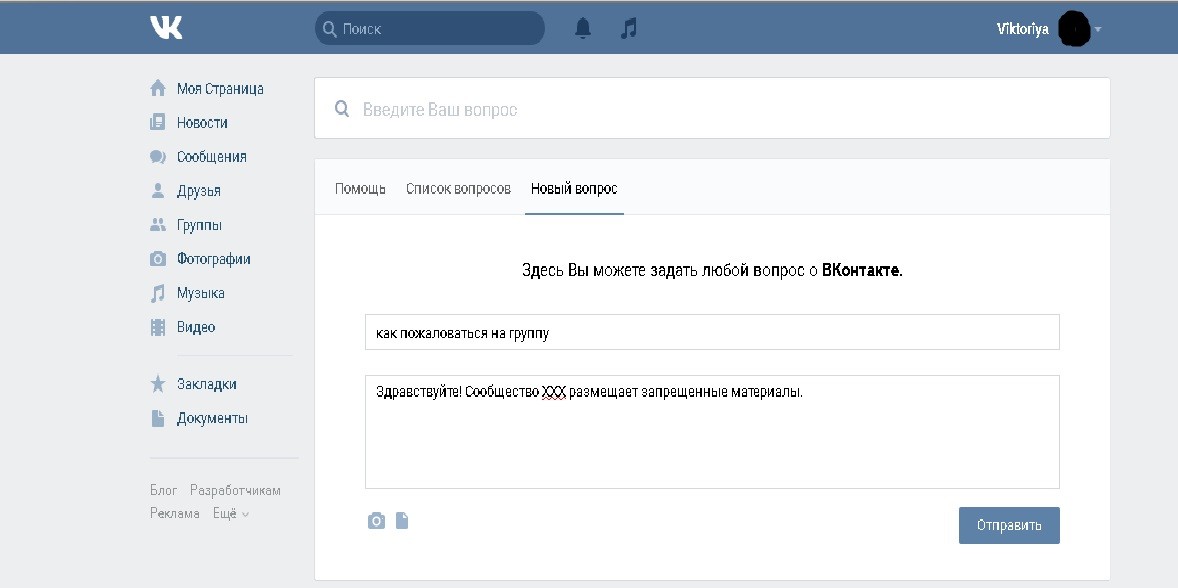Open notifications bell icon
Viewport: 1178px width, 588px height.
pyautogui.click(x=583, y=29)
